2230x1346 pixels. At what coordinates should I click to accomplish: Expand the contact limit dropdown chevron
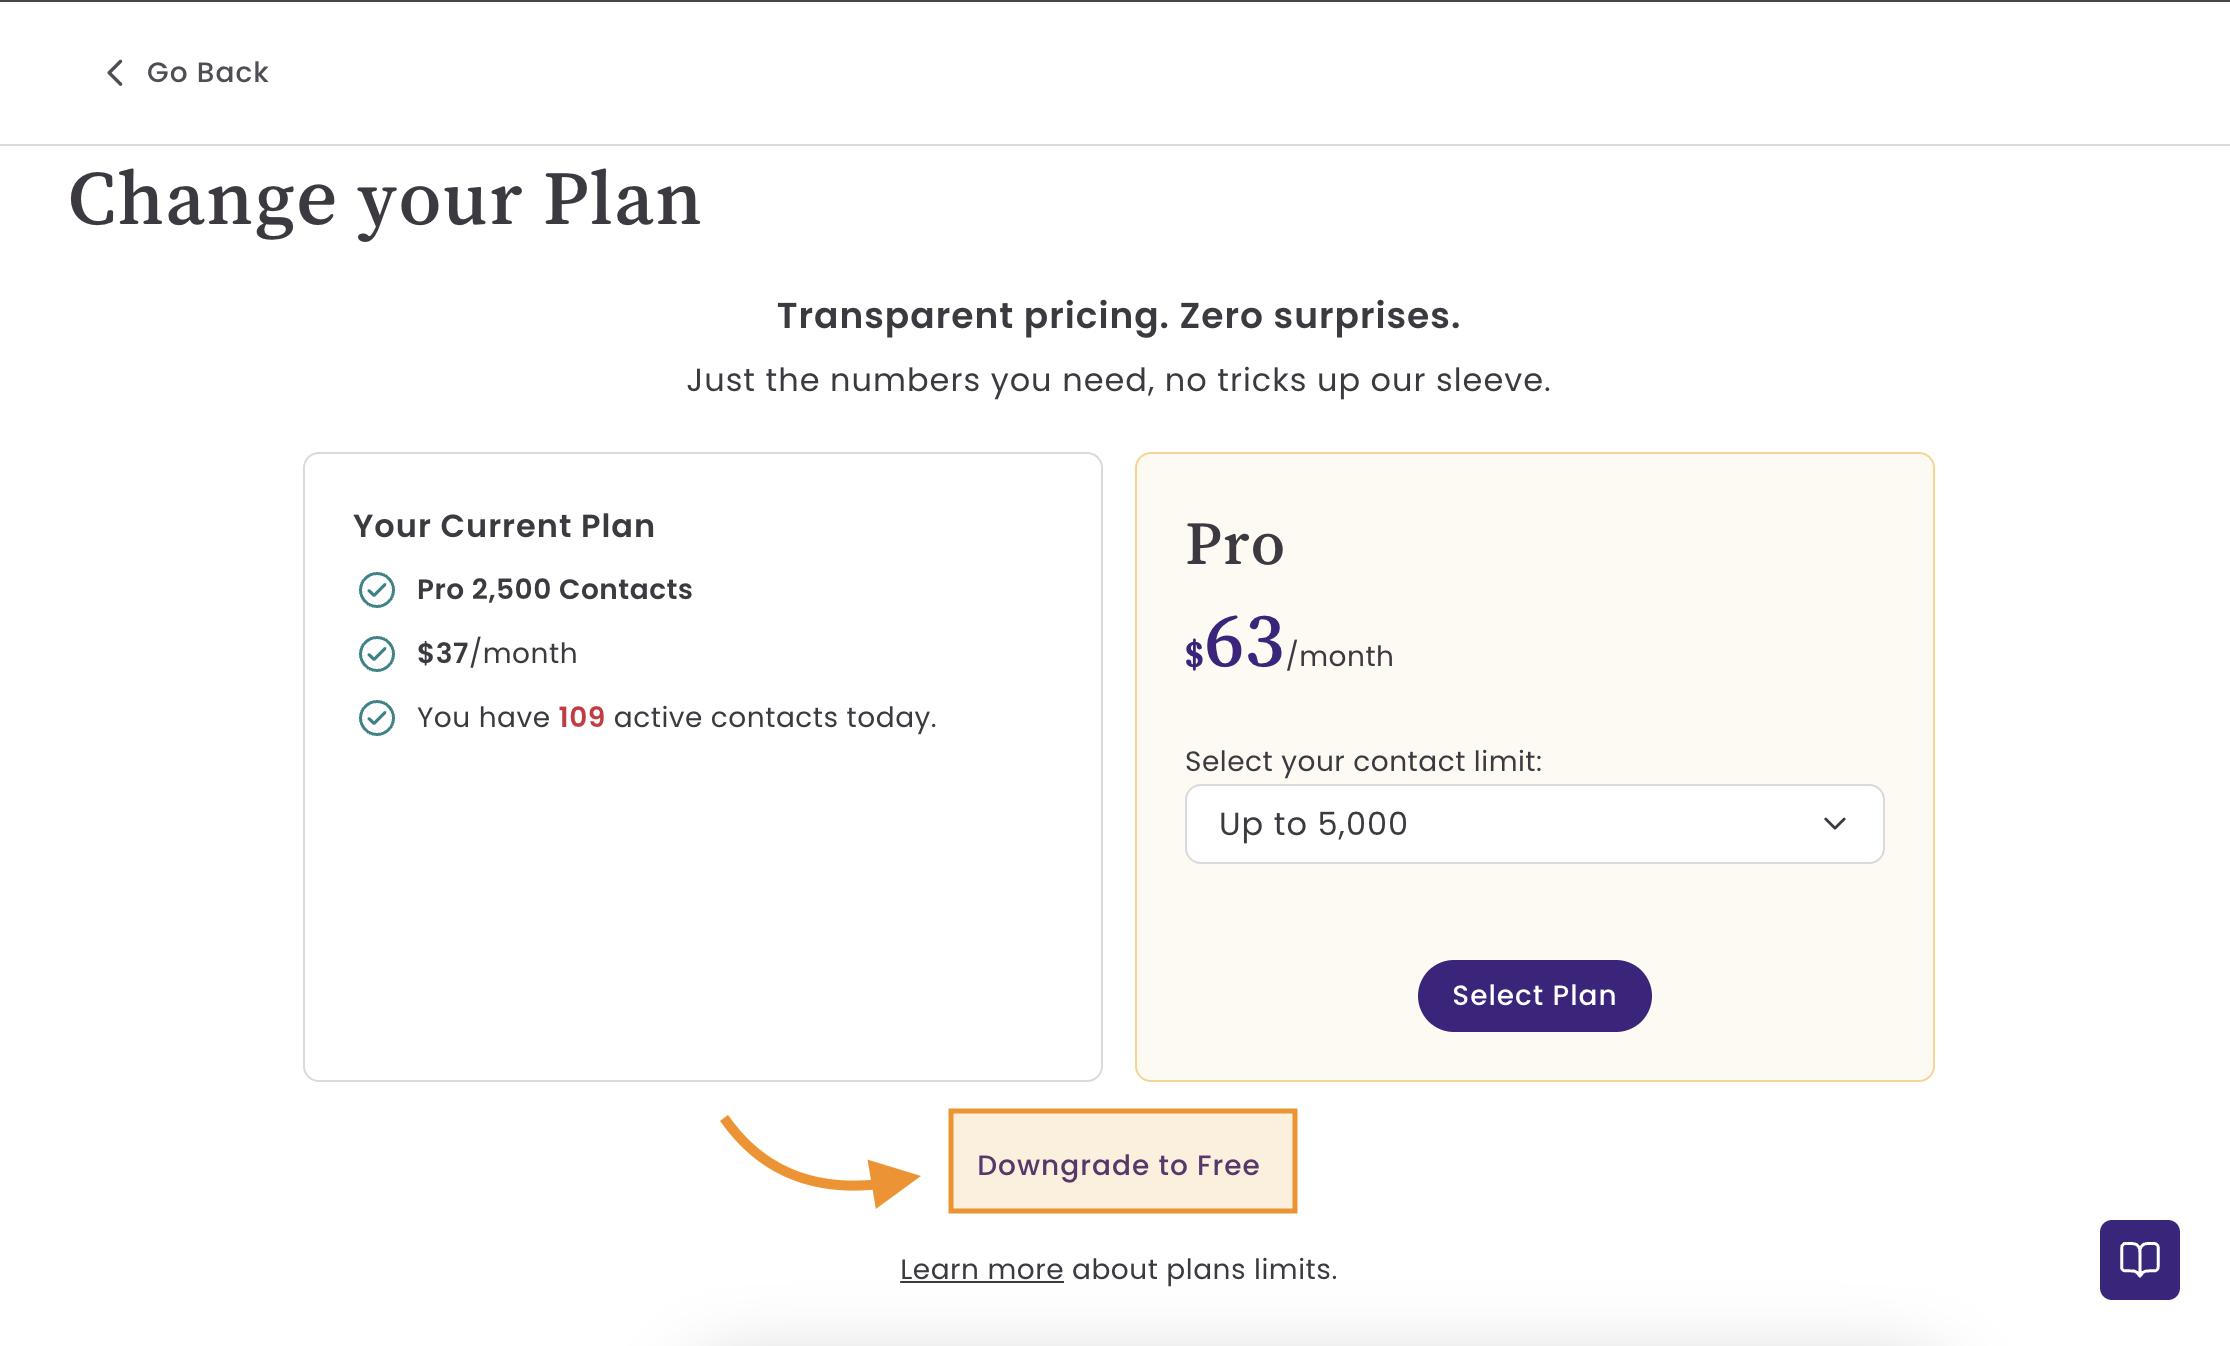pyautogui.click(x=1834, y=824)
